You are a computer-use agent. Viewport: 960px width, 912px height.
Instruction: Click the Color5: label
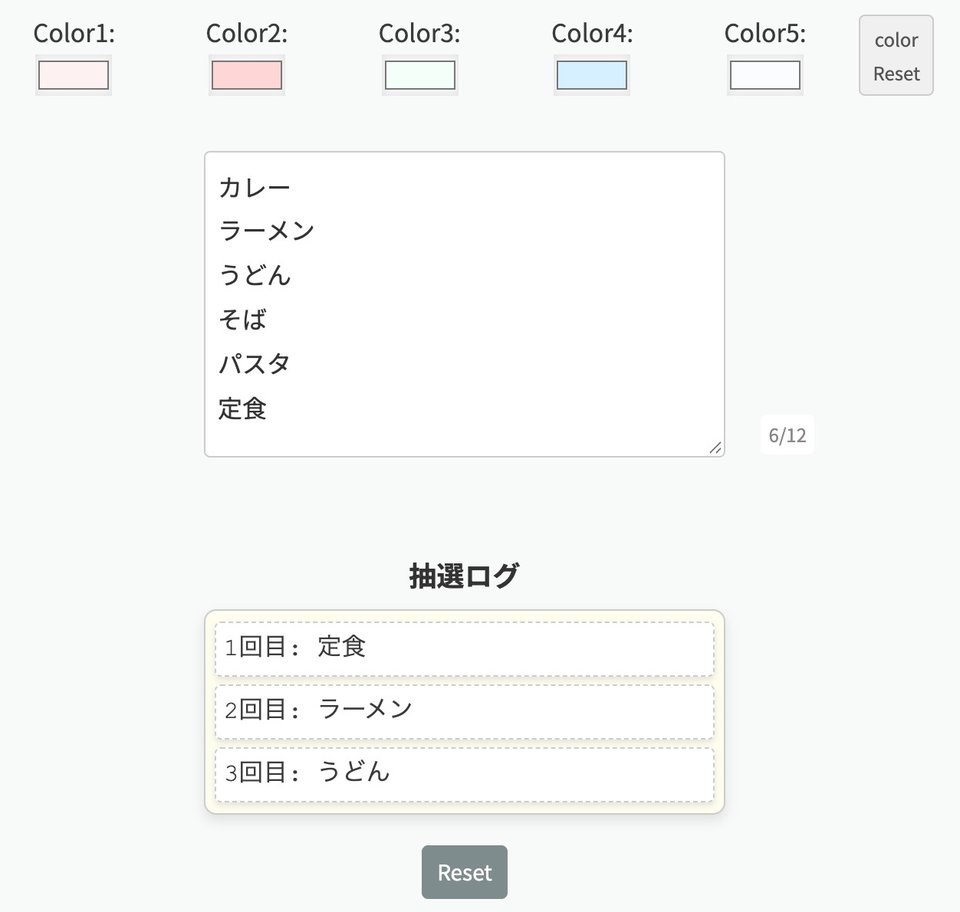click(765, 34)
